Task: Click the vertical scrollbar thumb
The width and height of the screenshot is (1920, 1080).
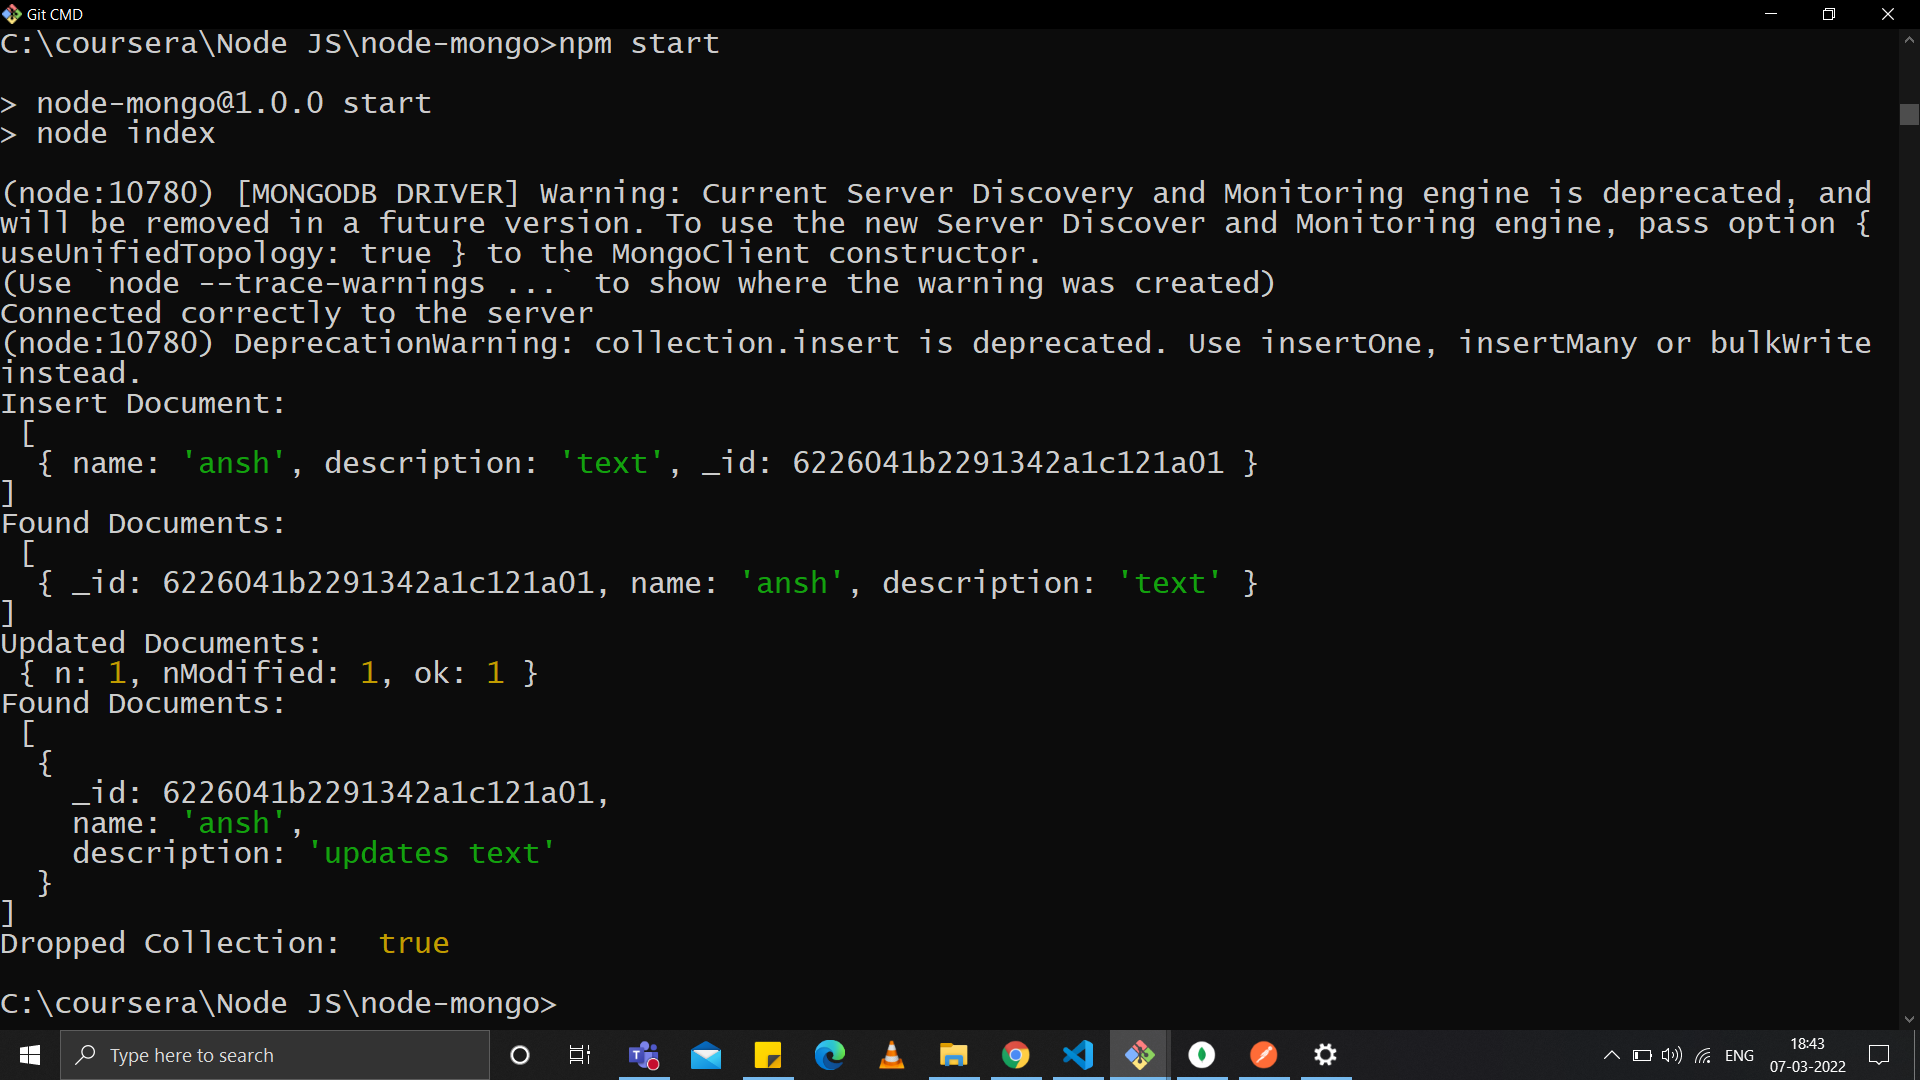Action: tap(1909, 114)
